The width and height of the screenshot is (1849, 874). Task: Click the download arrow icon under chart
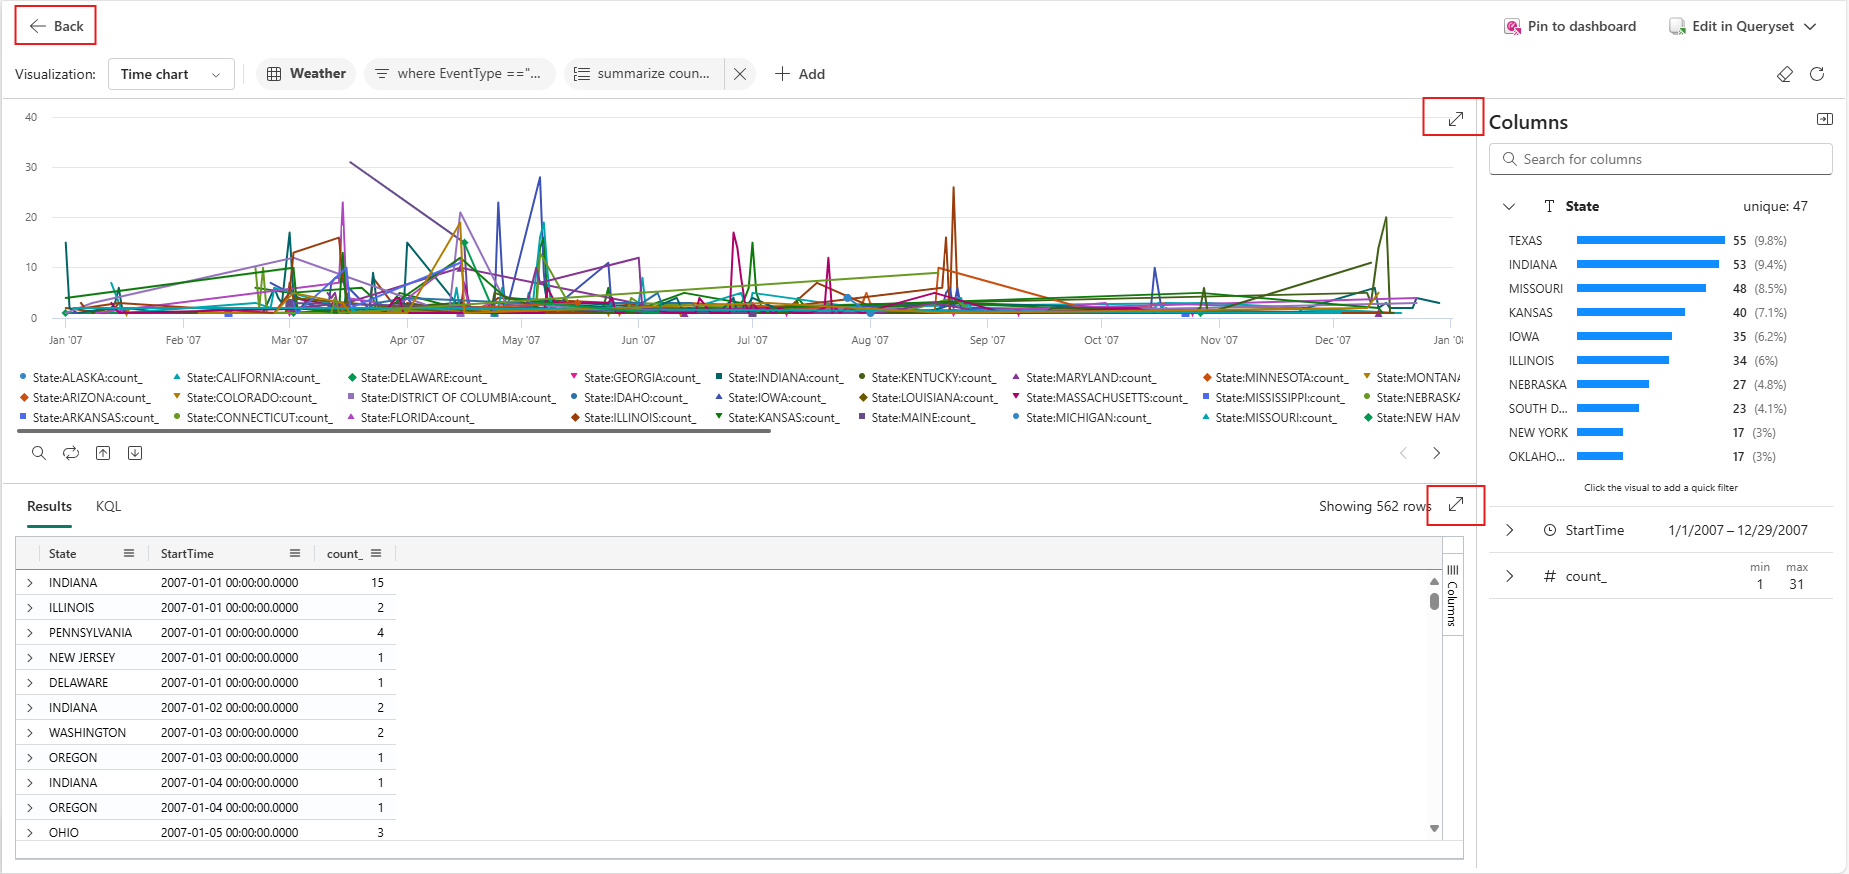tap(135, 453)
